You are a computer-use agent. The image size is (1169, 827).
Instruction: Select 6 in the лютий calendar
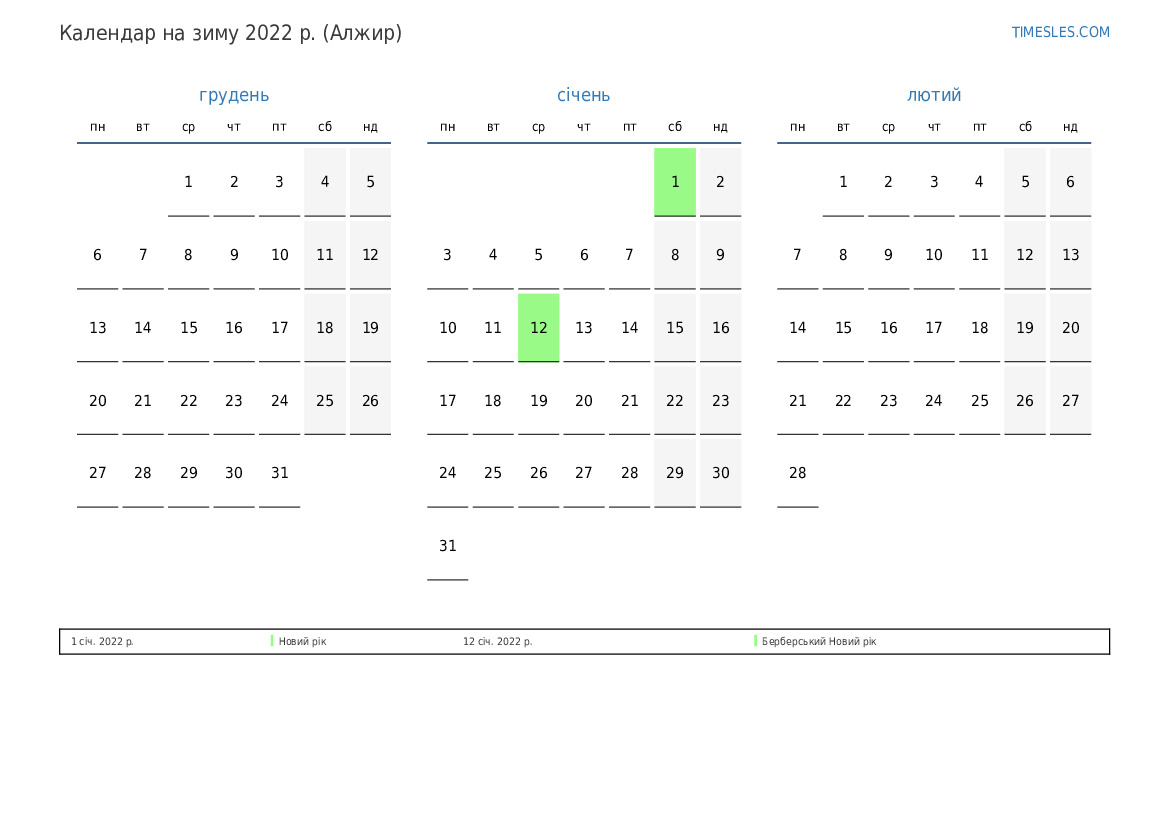[x=1071, y=182]
